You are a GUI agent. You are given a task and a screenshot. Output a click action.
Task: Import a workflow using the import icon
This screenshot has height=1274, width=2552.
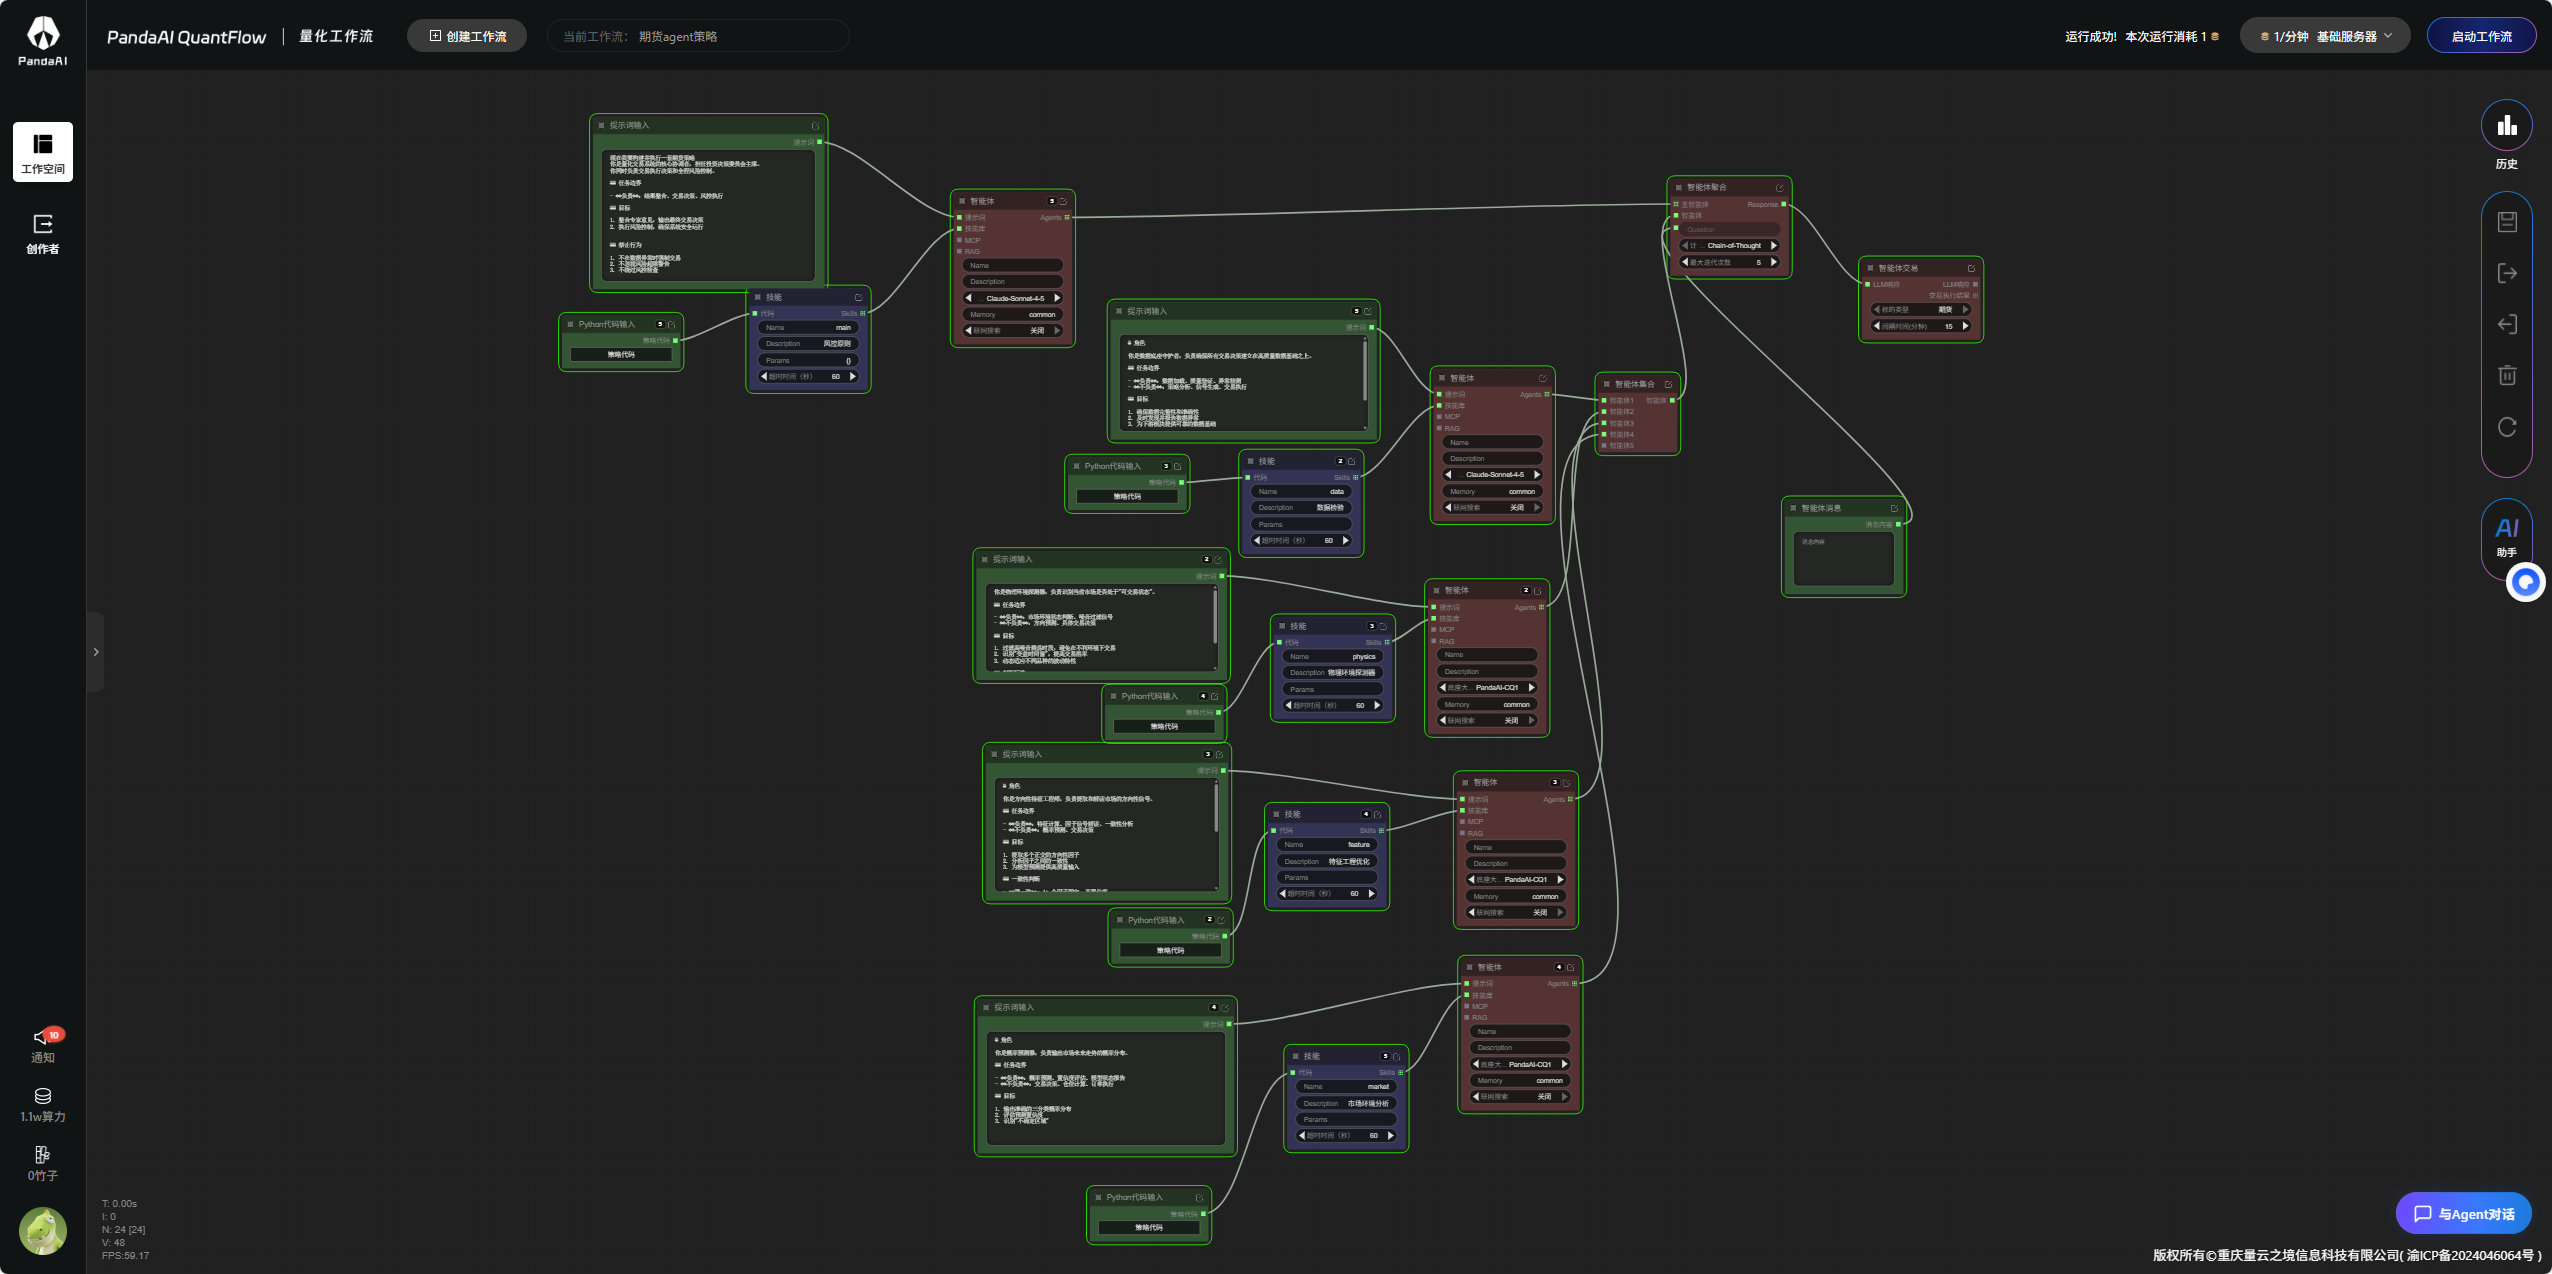[x=2506, y=324]
